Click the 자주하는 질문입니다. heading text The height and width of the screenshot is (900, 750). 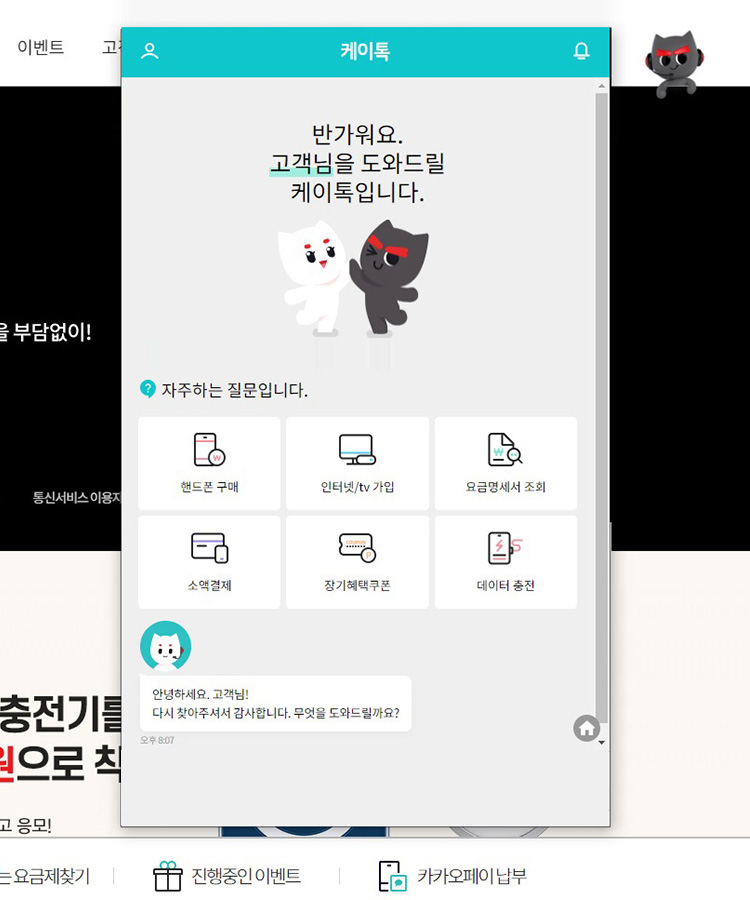[x=234, y=390]
